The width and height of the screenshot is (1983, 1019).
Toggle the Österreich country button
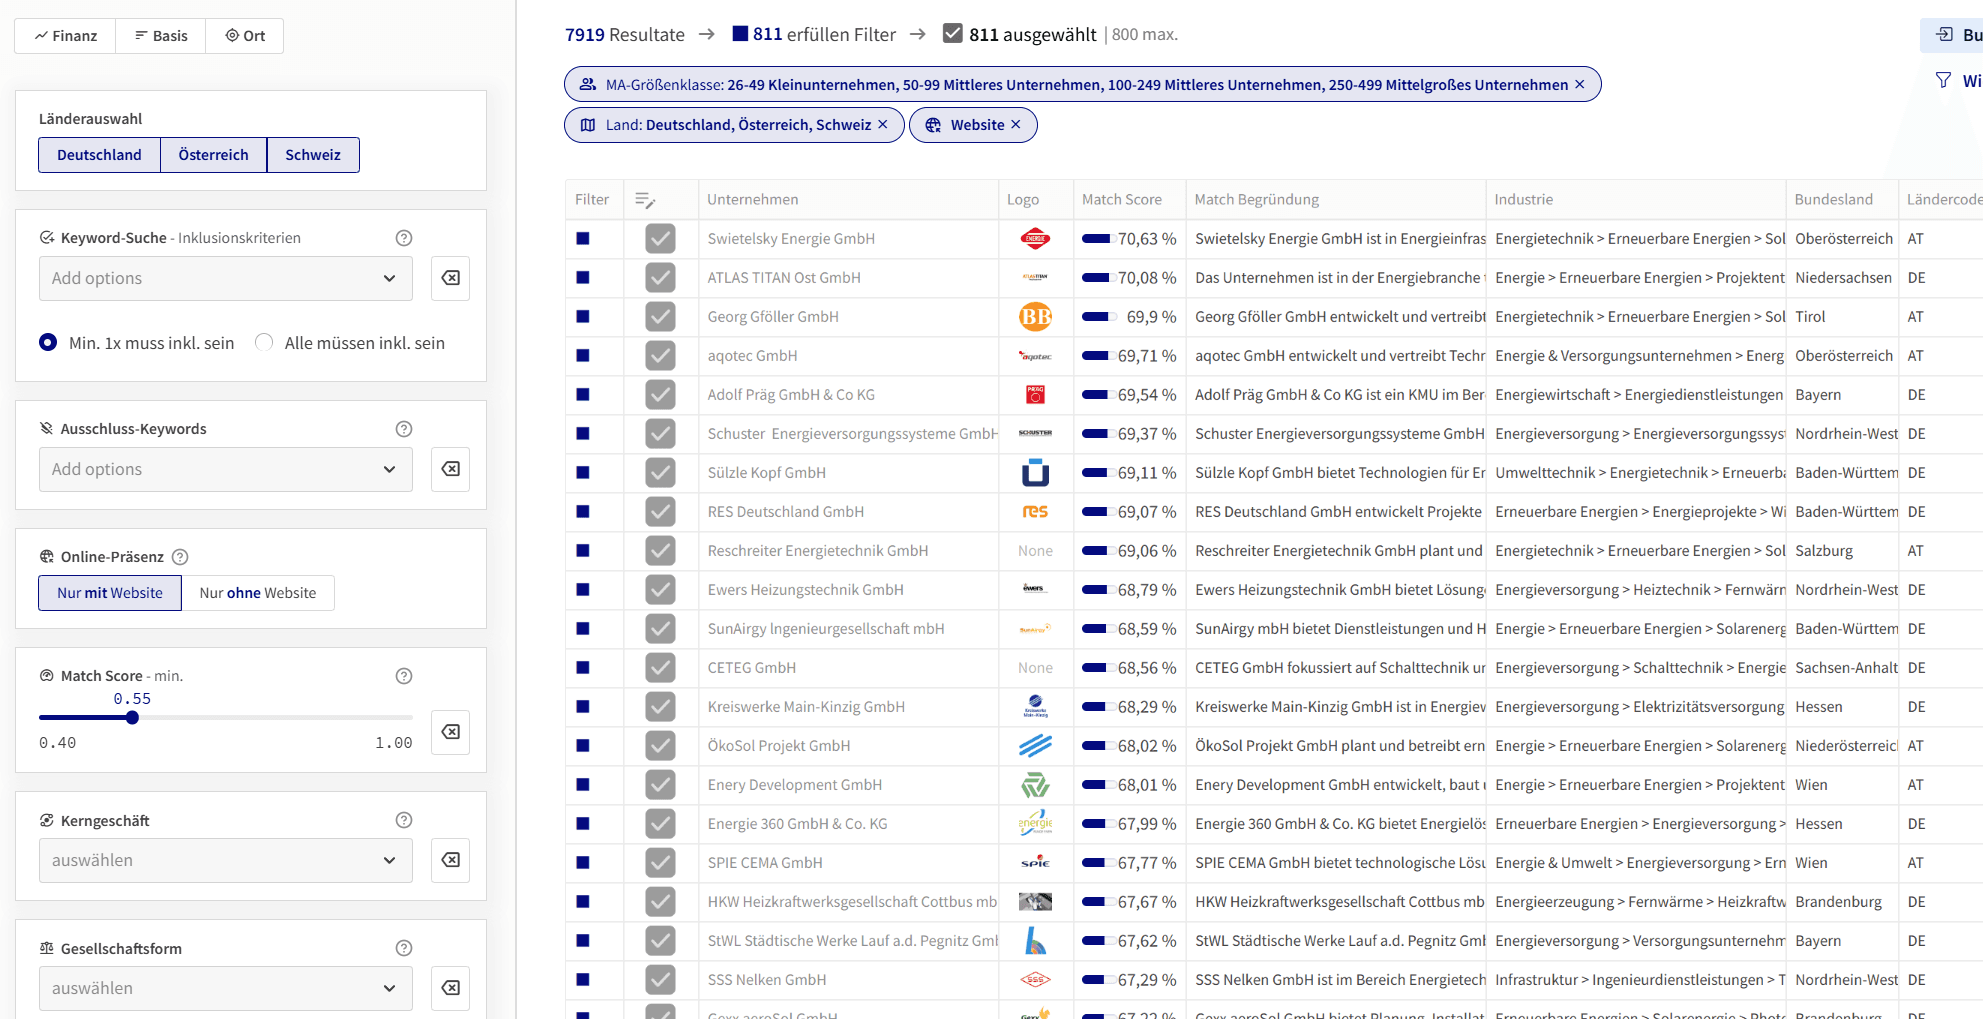213,155
